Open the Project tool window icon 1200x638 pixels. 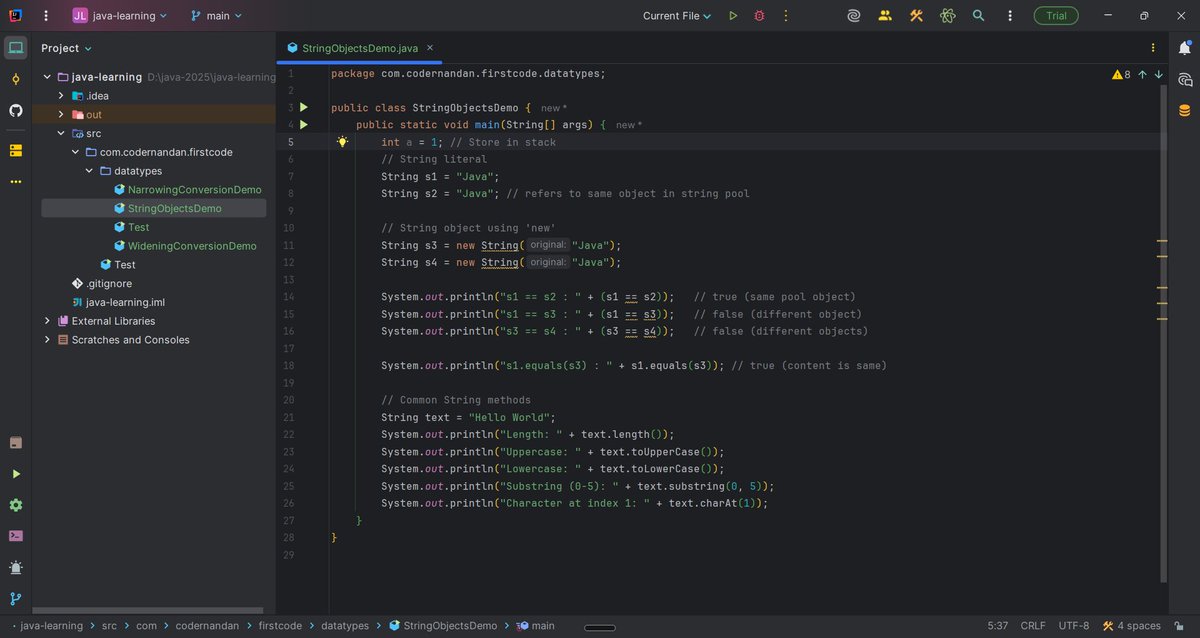[x=15, y=48]
